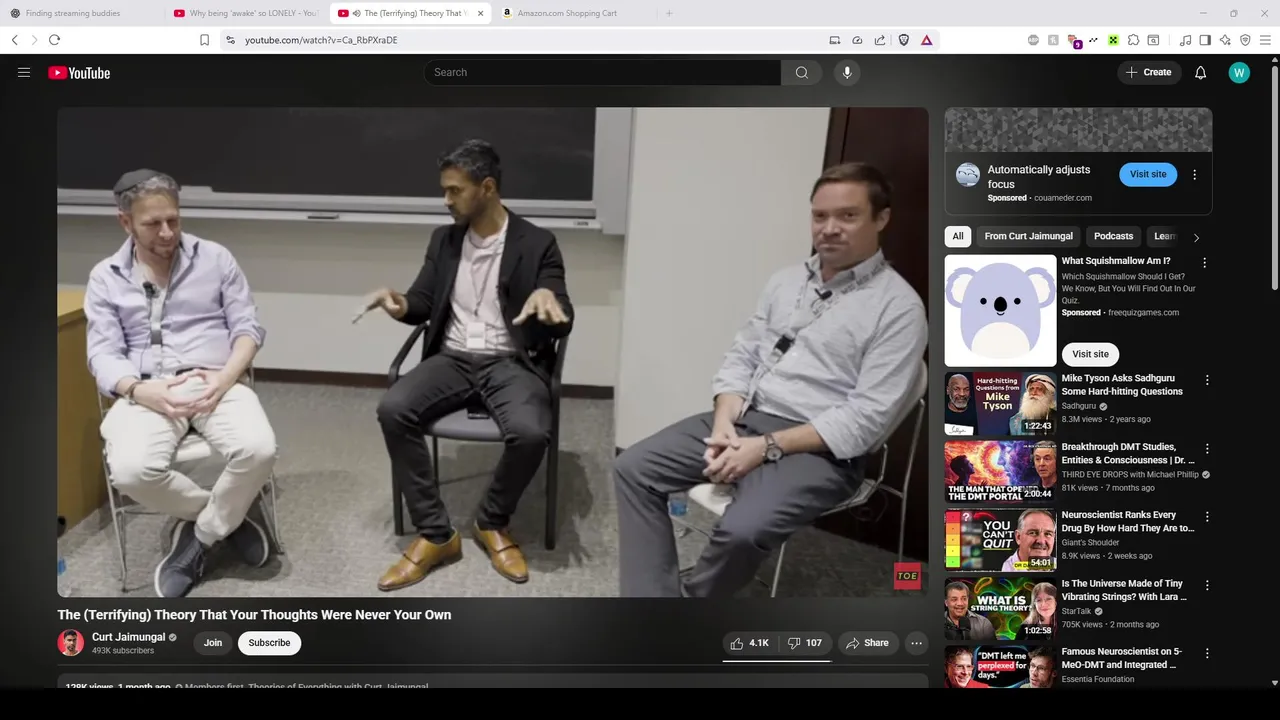Screen dimensions: 1280x720
Task: Open options for Breakthrough DMT Studies video
Action: tap(1207, 449)
